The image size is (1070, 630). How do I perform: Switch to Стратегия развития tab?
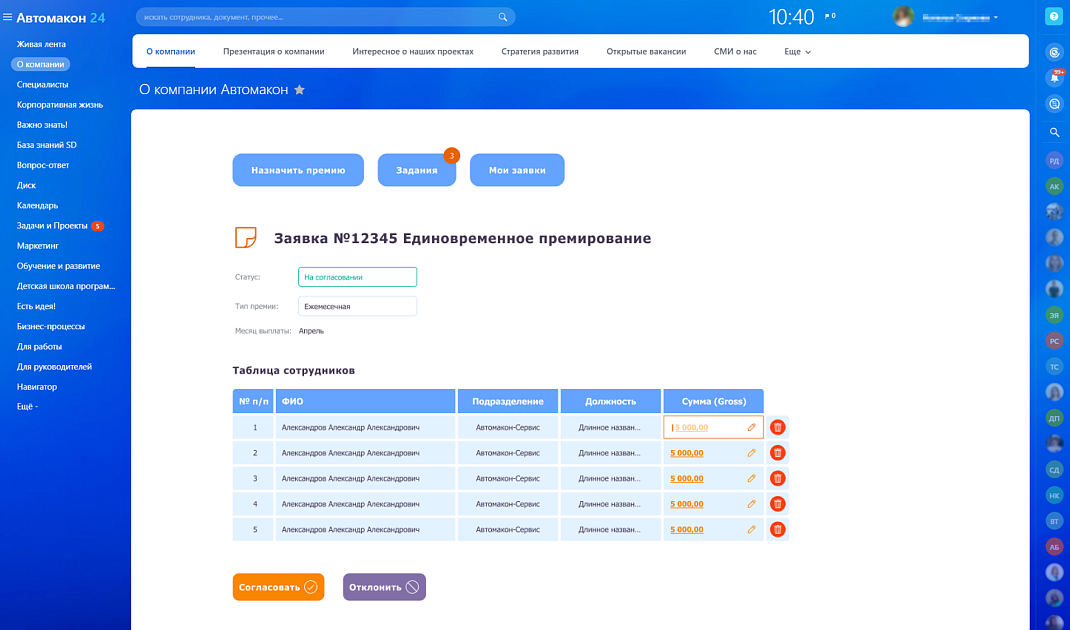pyautogui.click(x=540, y=51)
